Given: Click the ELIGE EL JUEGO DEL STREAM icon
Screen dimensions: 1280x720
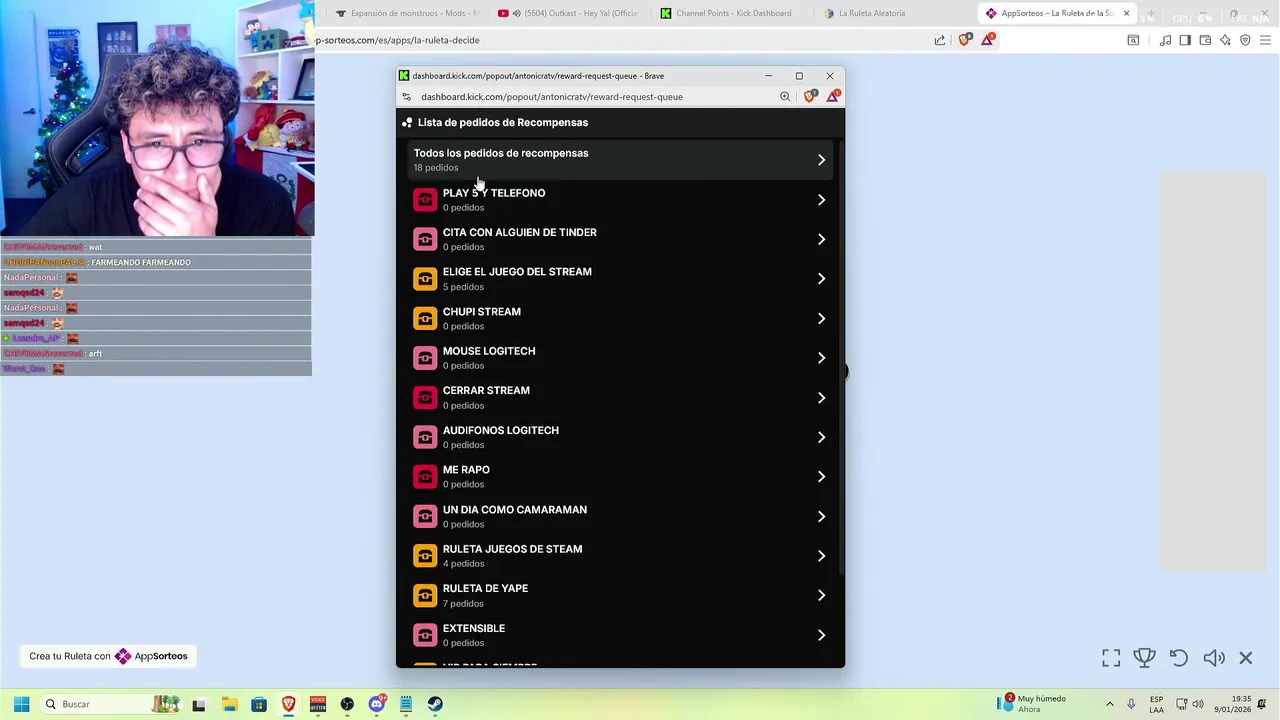Looking at the screenshot, I should pyautogui.click(x=425, y=279).
